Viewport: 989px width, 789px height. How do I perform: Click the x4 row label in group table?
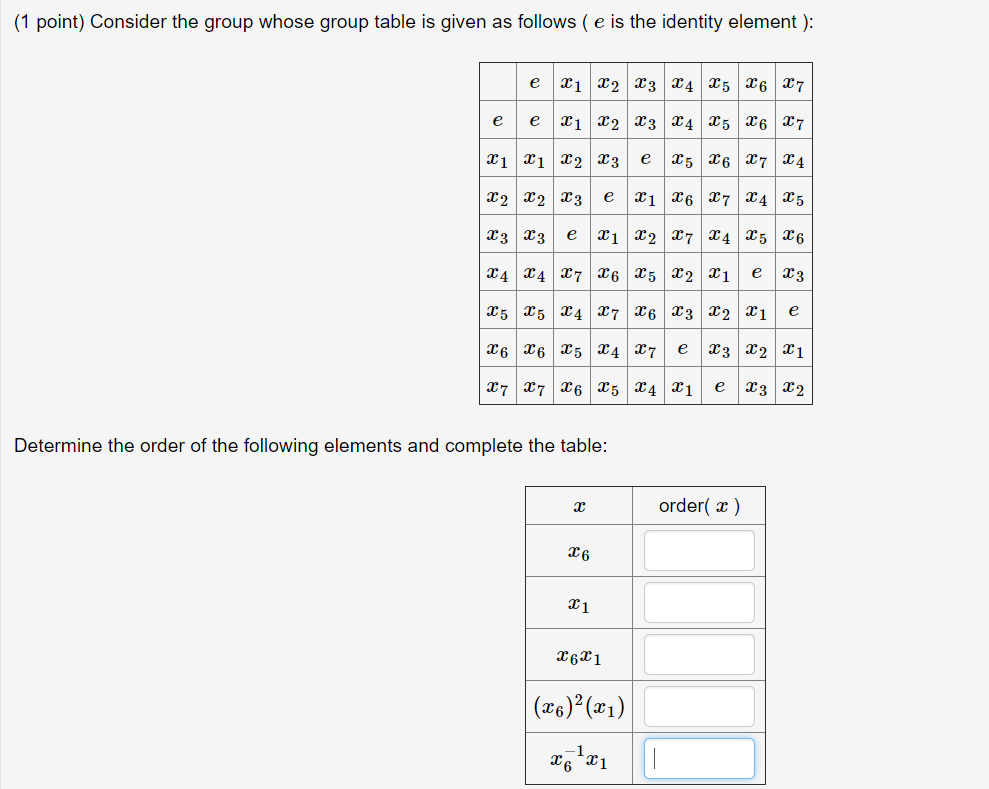[x=497, y=273]
